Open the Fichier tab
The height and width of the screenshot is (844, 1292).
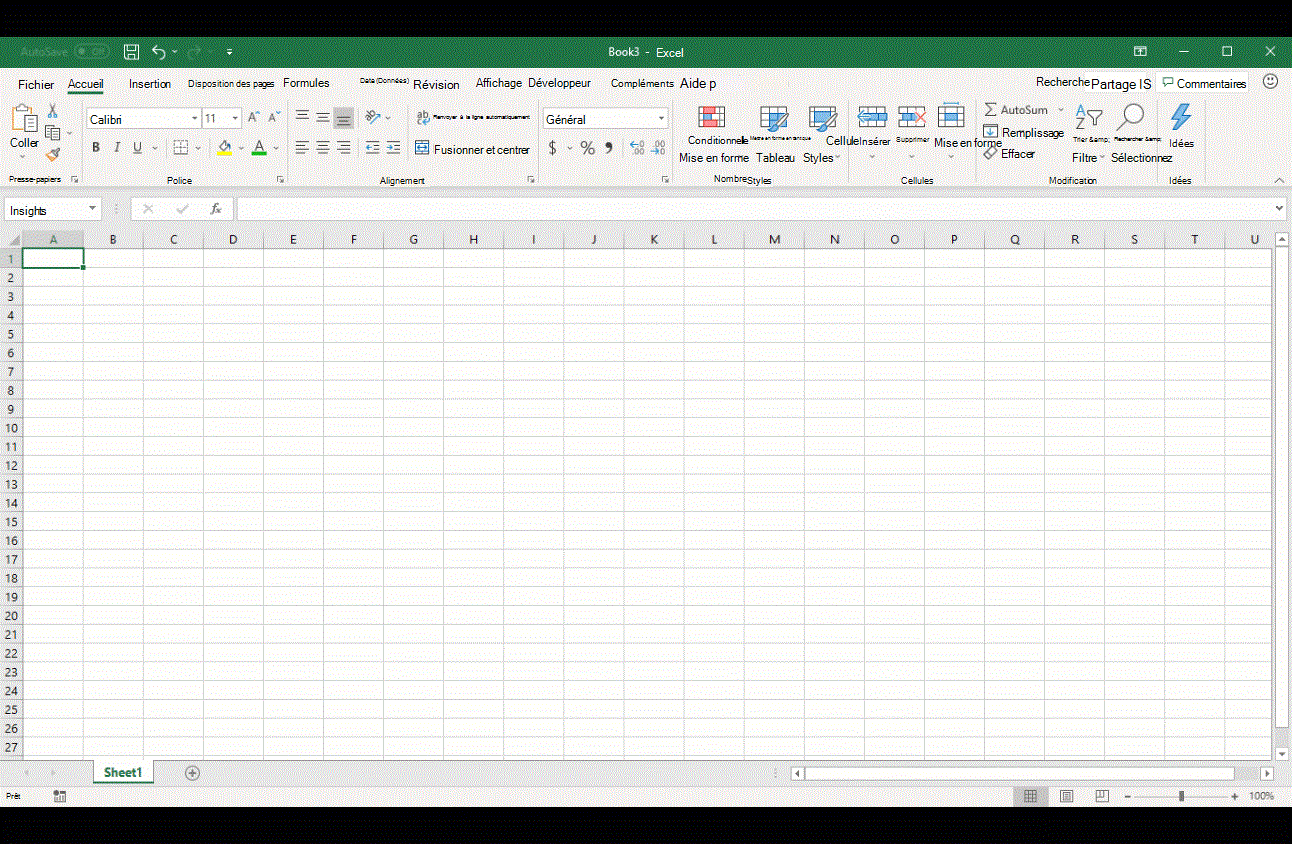point(36,85)
